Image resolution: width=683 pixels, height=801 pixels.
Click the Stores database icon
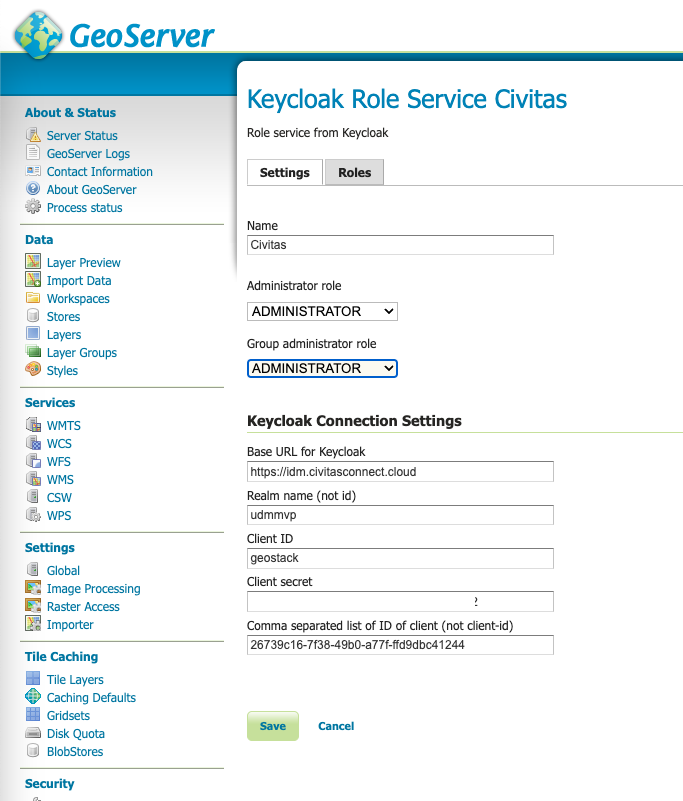pyautogui.click(x=33, y=315)
